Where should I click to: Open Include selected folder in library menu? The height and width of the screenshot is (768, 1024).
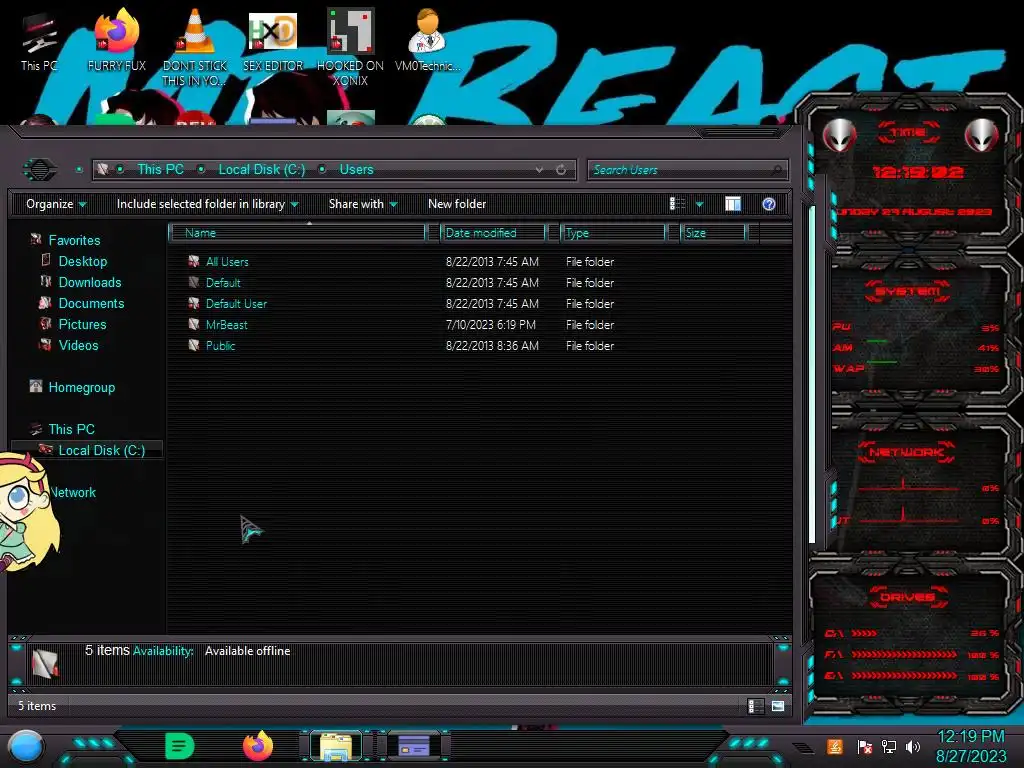(208, 204)
